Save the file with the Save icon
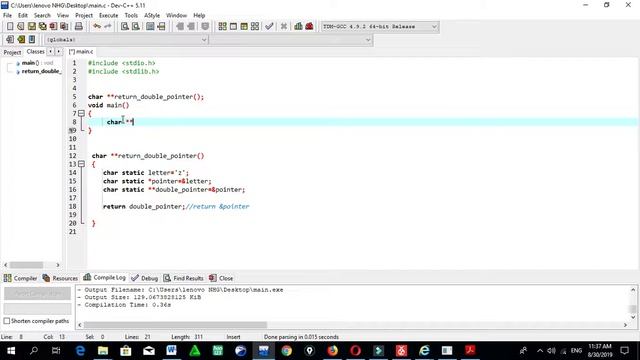This screenshot has width=640, height=360. pyautogui.click(x=31, y=27)
